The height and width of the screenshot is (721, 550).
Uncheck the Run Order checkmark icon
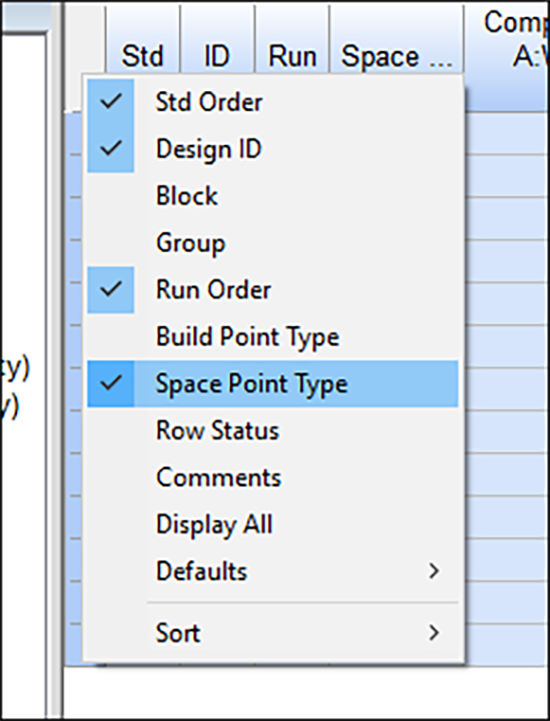pos(111,290)
